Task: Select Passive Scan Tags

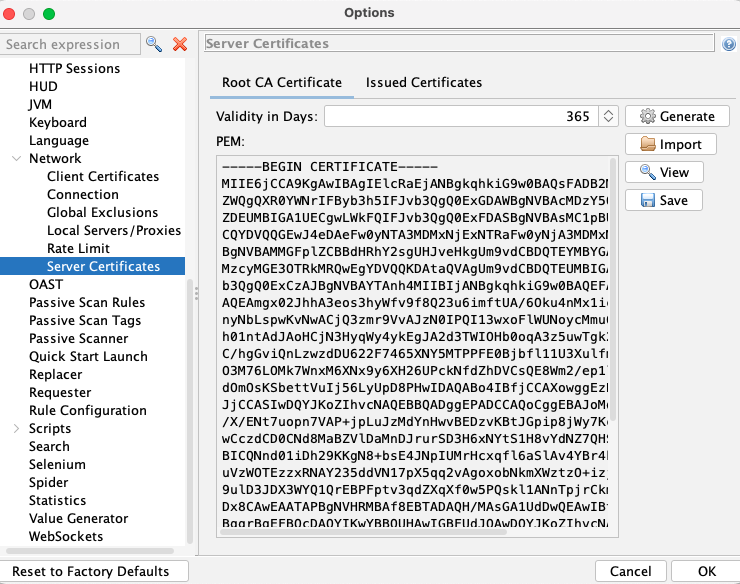Action: 85,320
